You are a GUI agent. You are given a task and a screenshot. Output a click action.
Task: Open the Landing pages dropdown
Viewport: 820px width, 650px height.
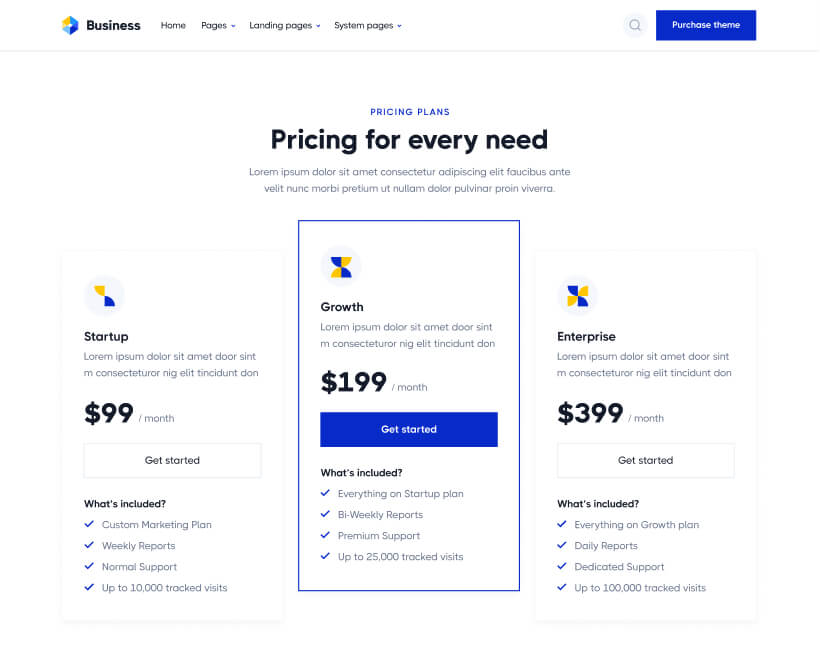click(x=285, y=25)
